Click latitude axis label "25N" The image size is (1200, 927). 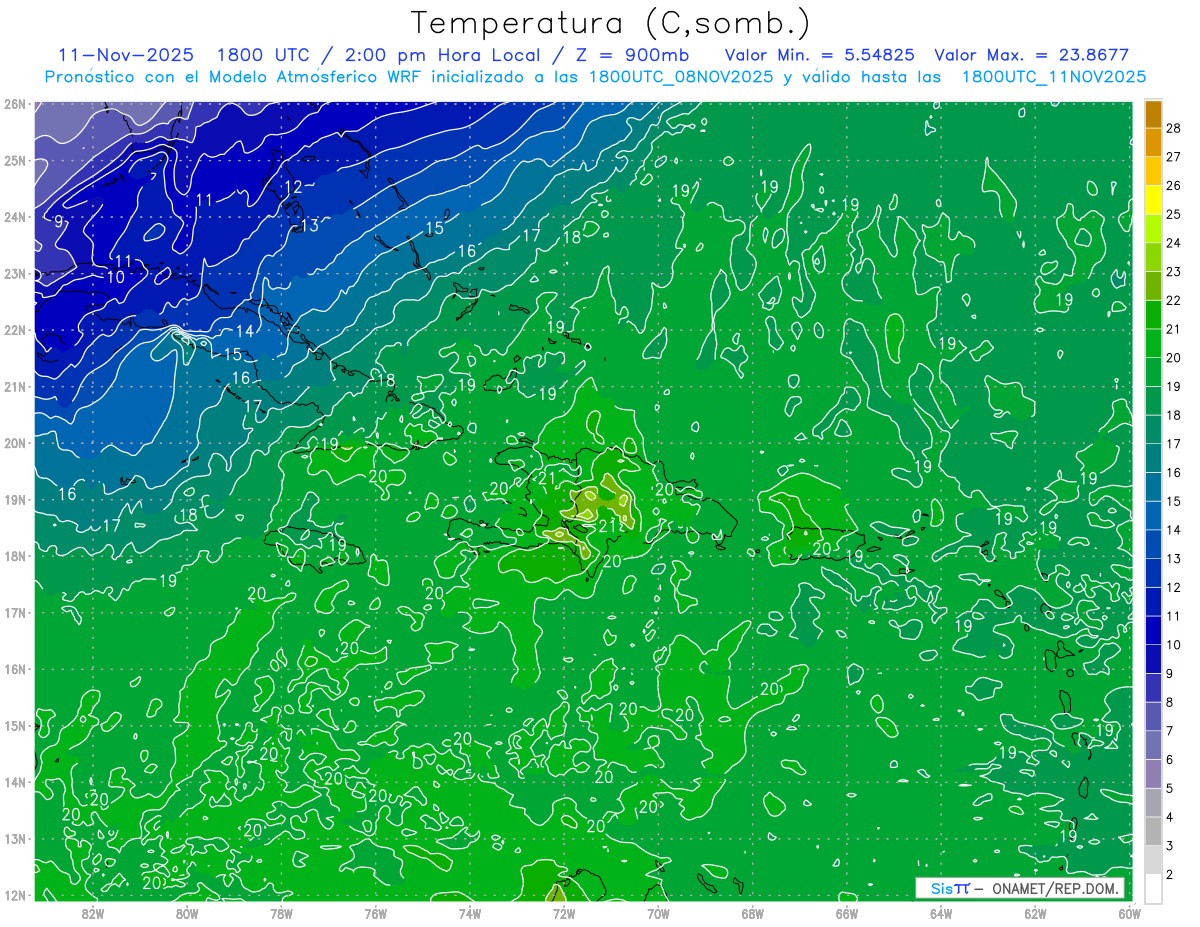[14, 160]
